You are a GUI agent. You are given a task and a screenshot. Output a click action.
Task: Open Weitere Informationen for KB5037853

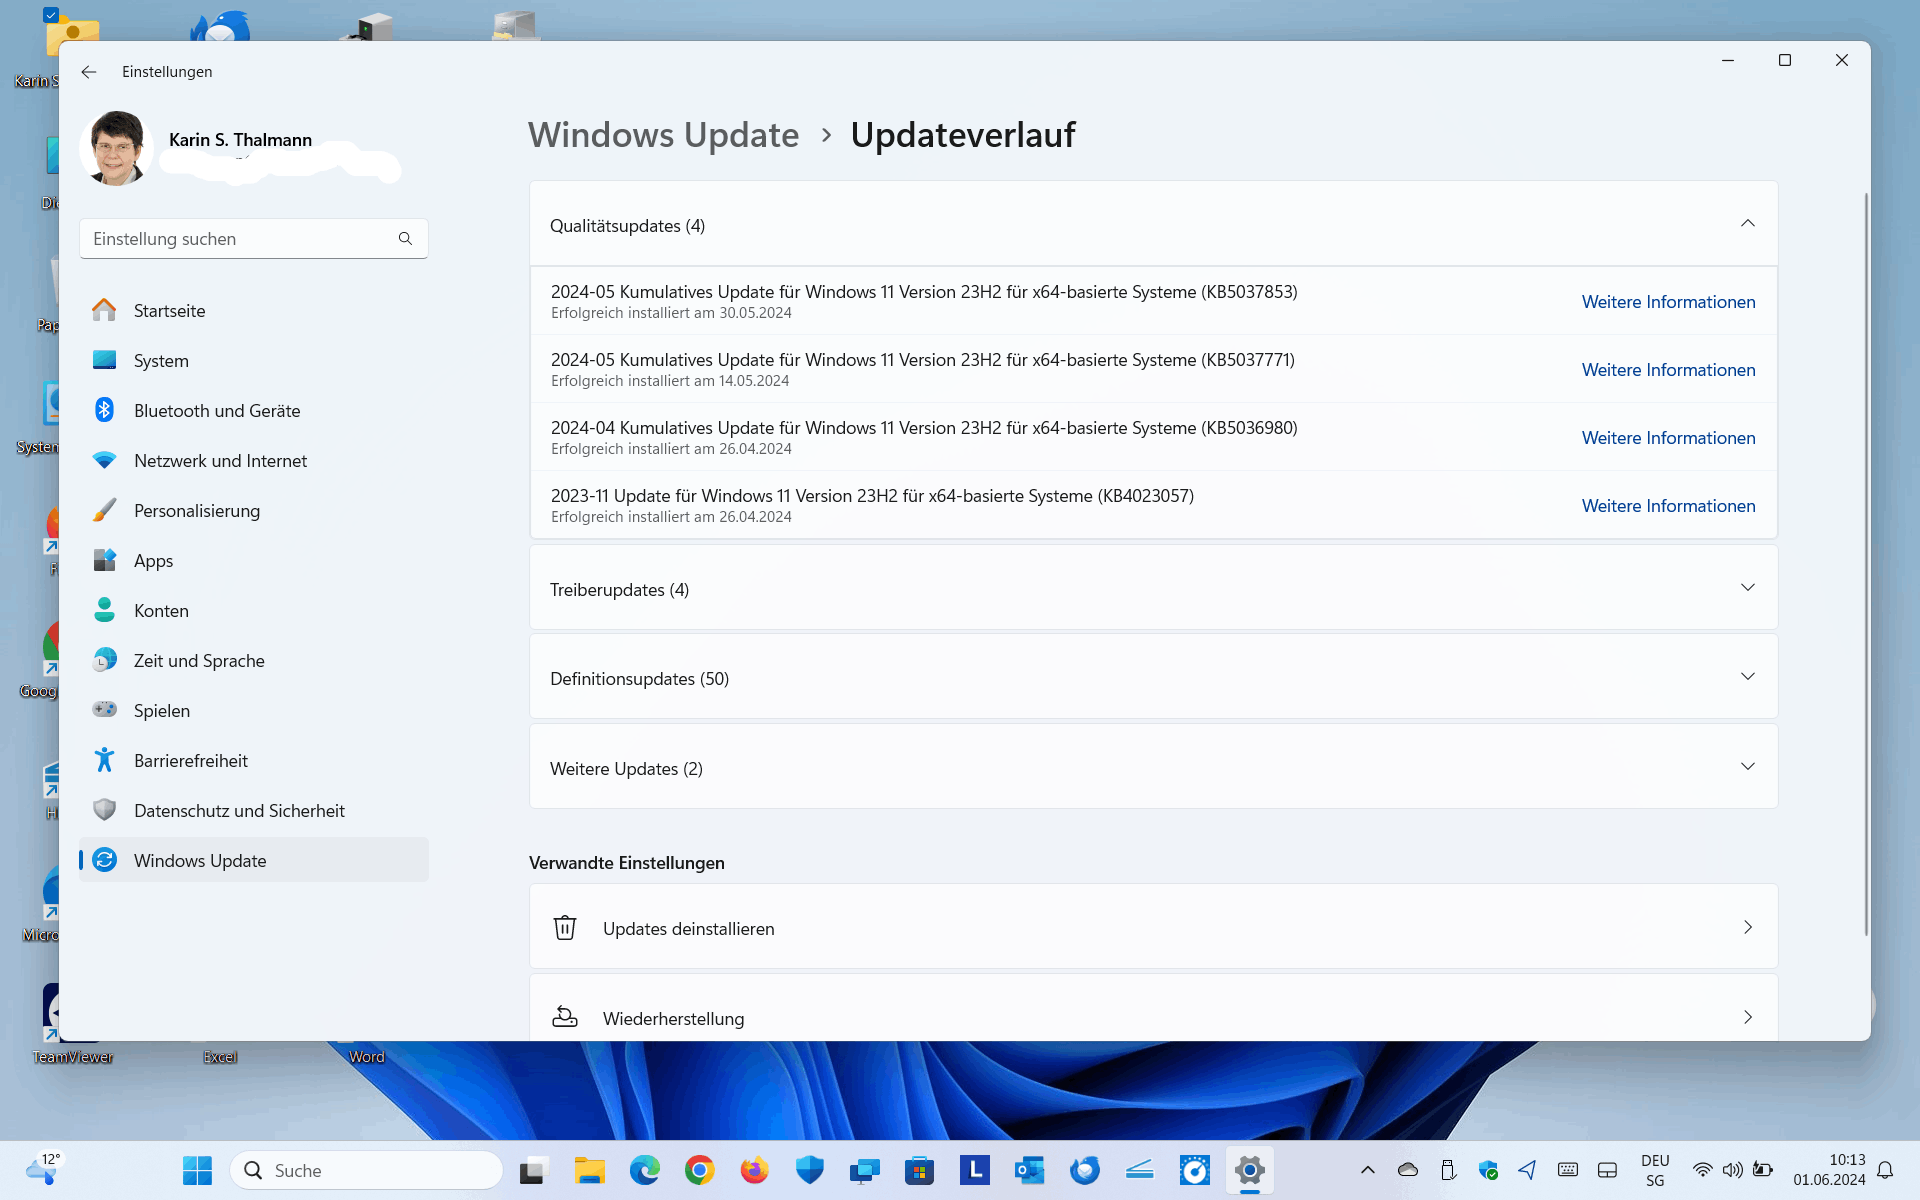click(1668, 302)
